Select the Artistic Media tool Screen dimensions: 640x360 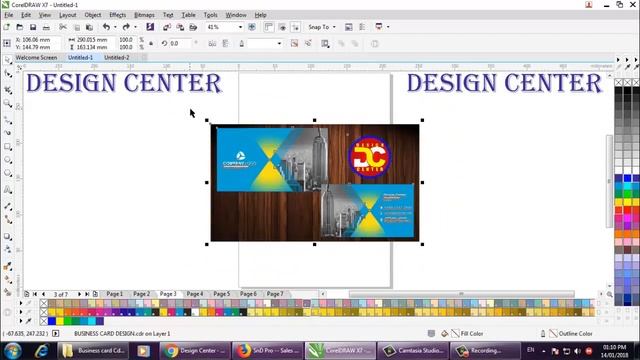click(x=7, y=133)
